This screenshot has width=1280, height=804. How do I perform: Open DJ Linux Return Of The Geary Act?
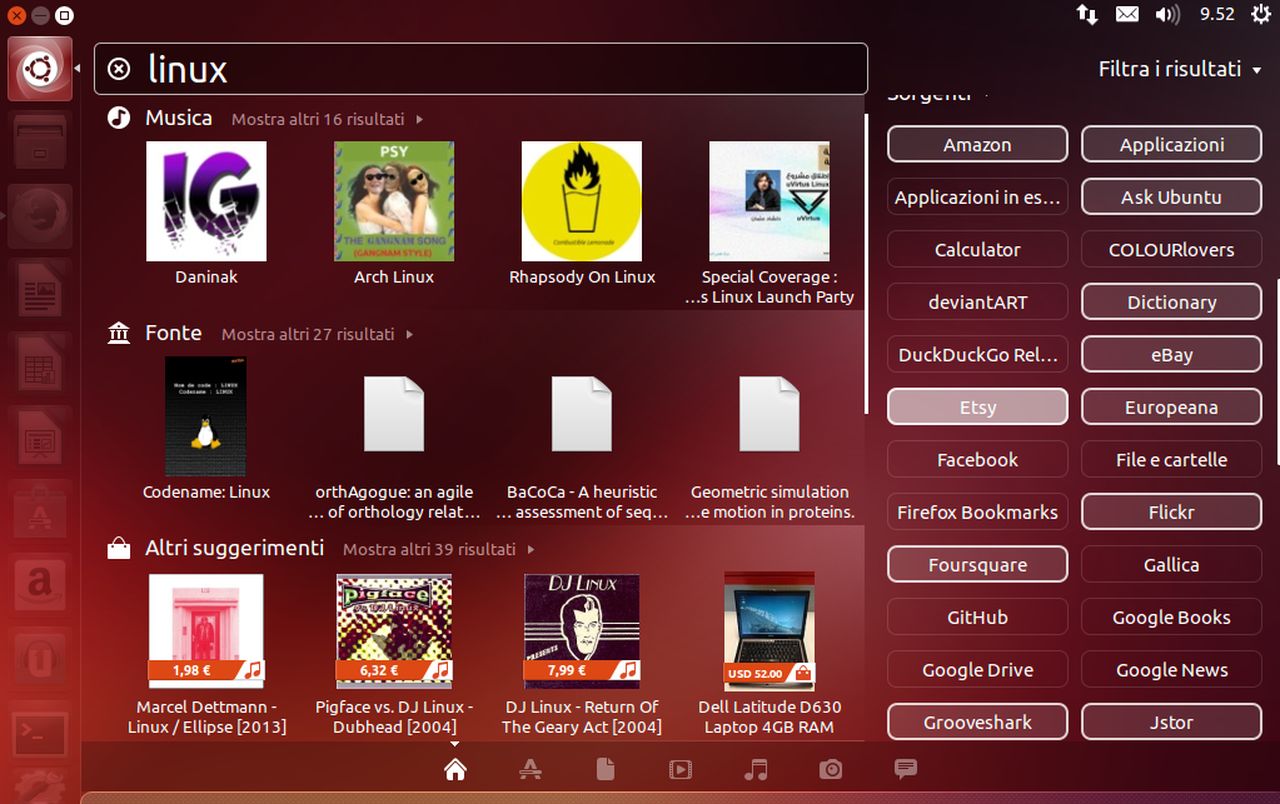point(582,655)
